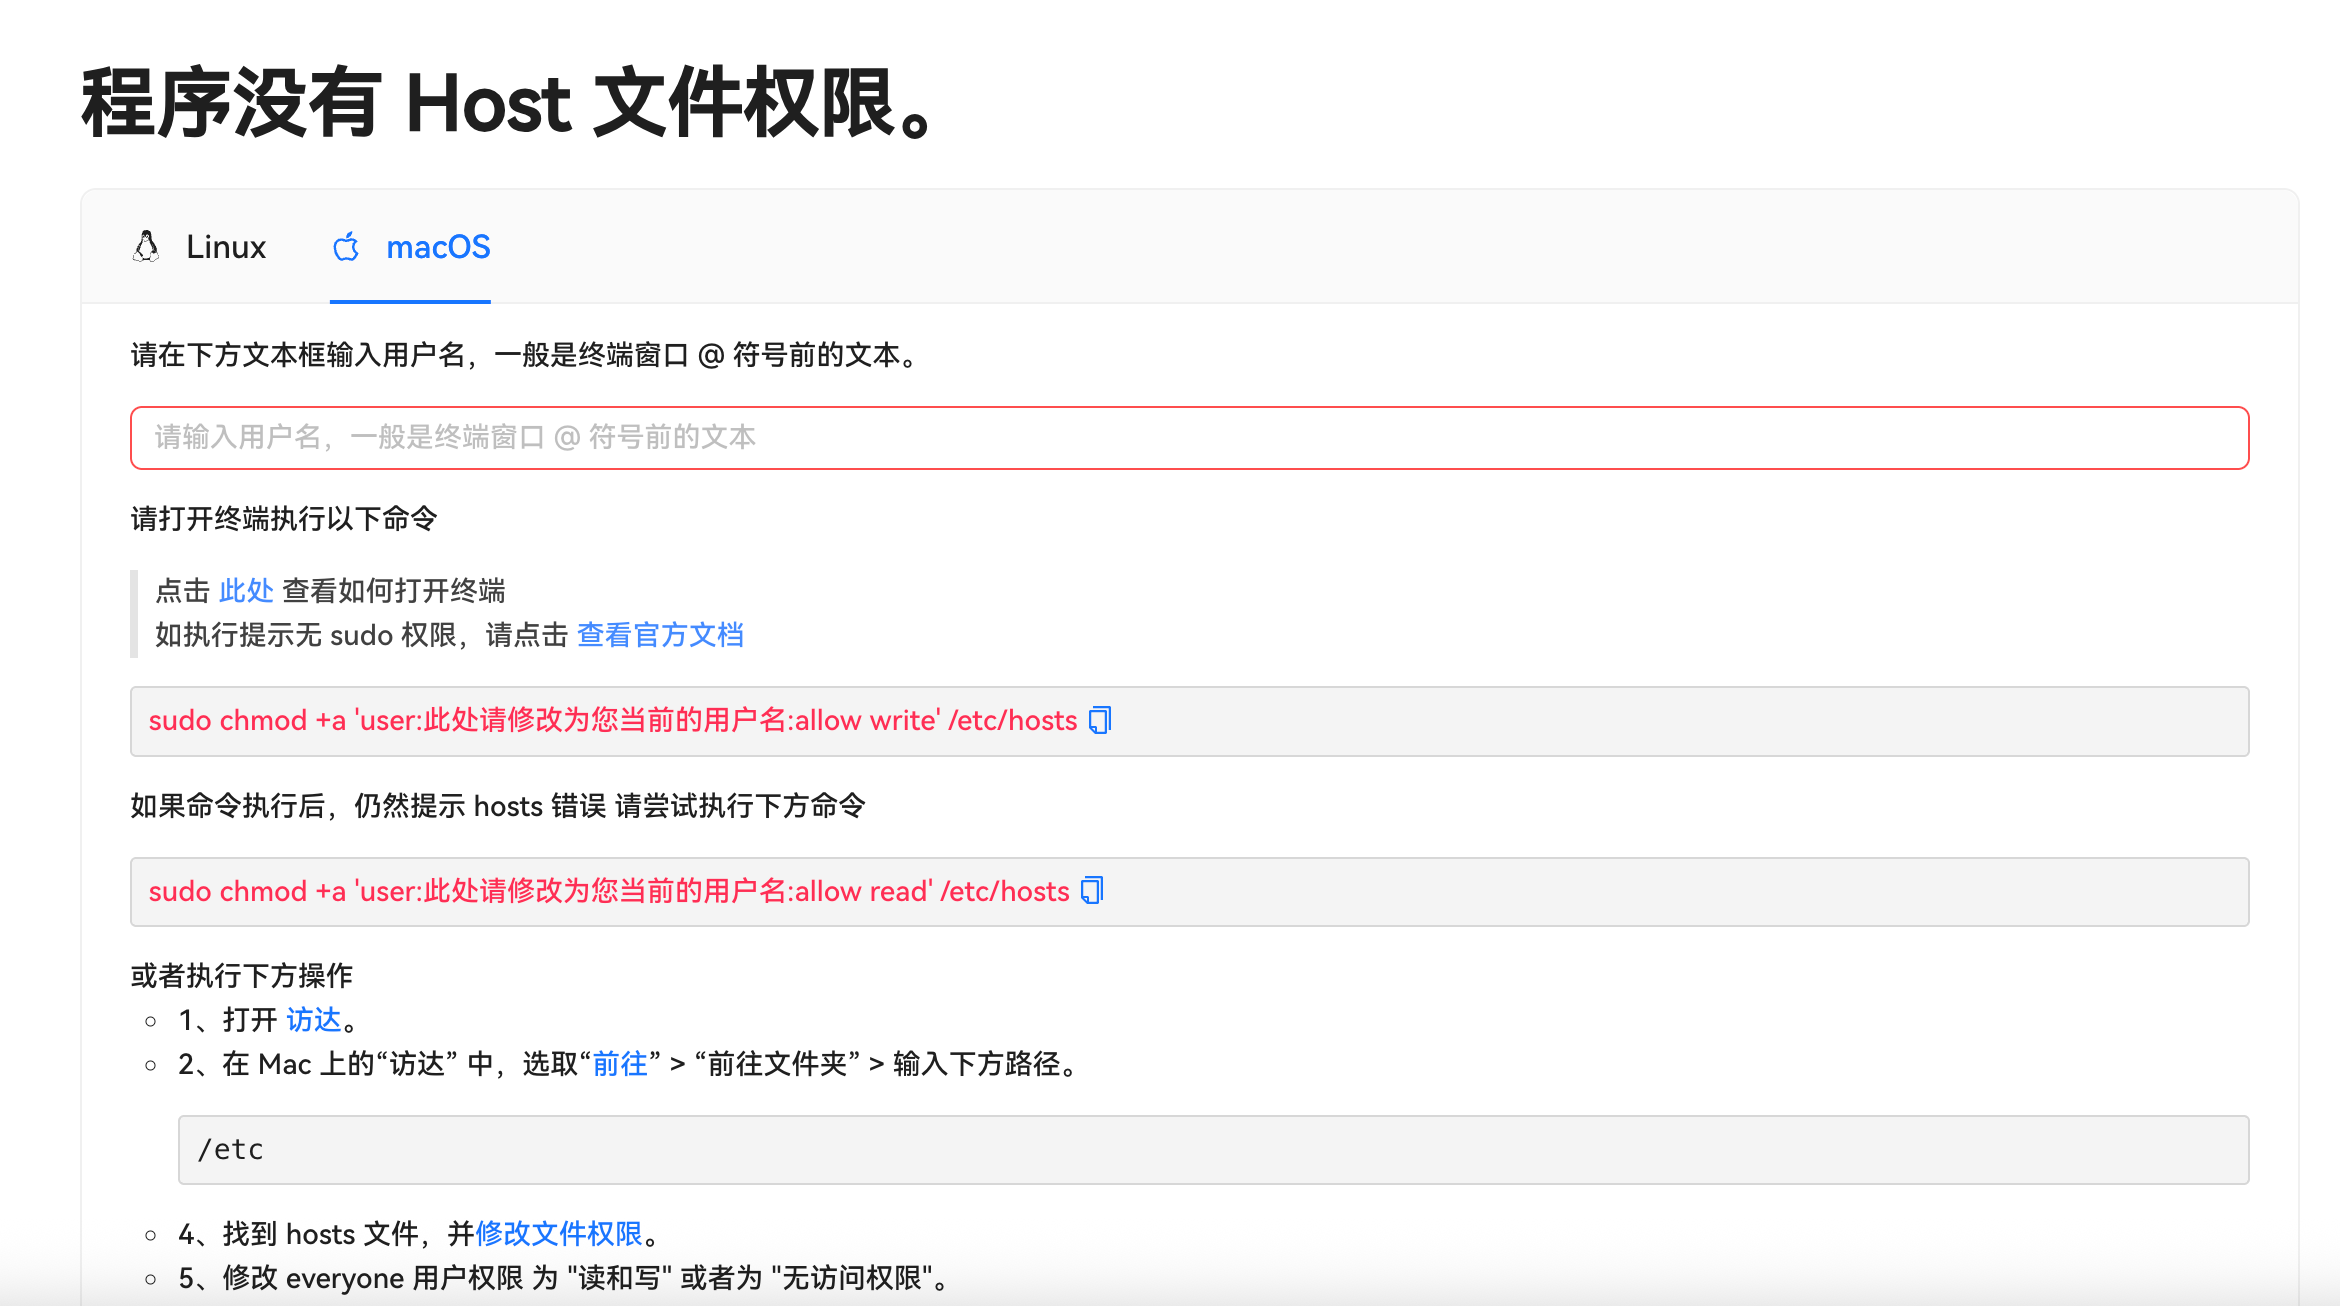The height and width of the screenshot is (1306, 2340).
Task: Switch to the Linux tab
Action: pos(225,247)
